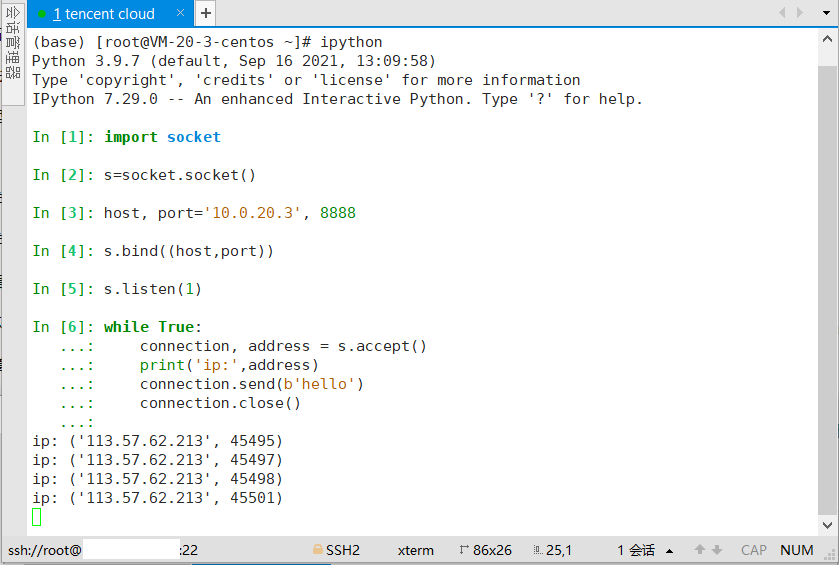The image size is (839, 565).
Task: Click the '10.0.20.3' host string
Action: click(253, 213)
